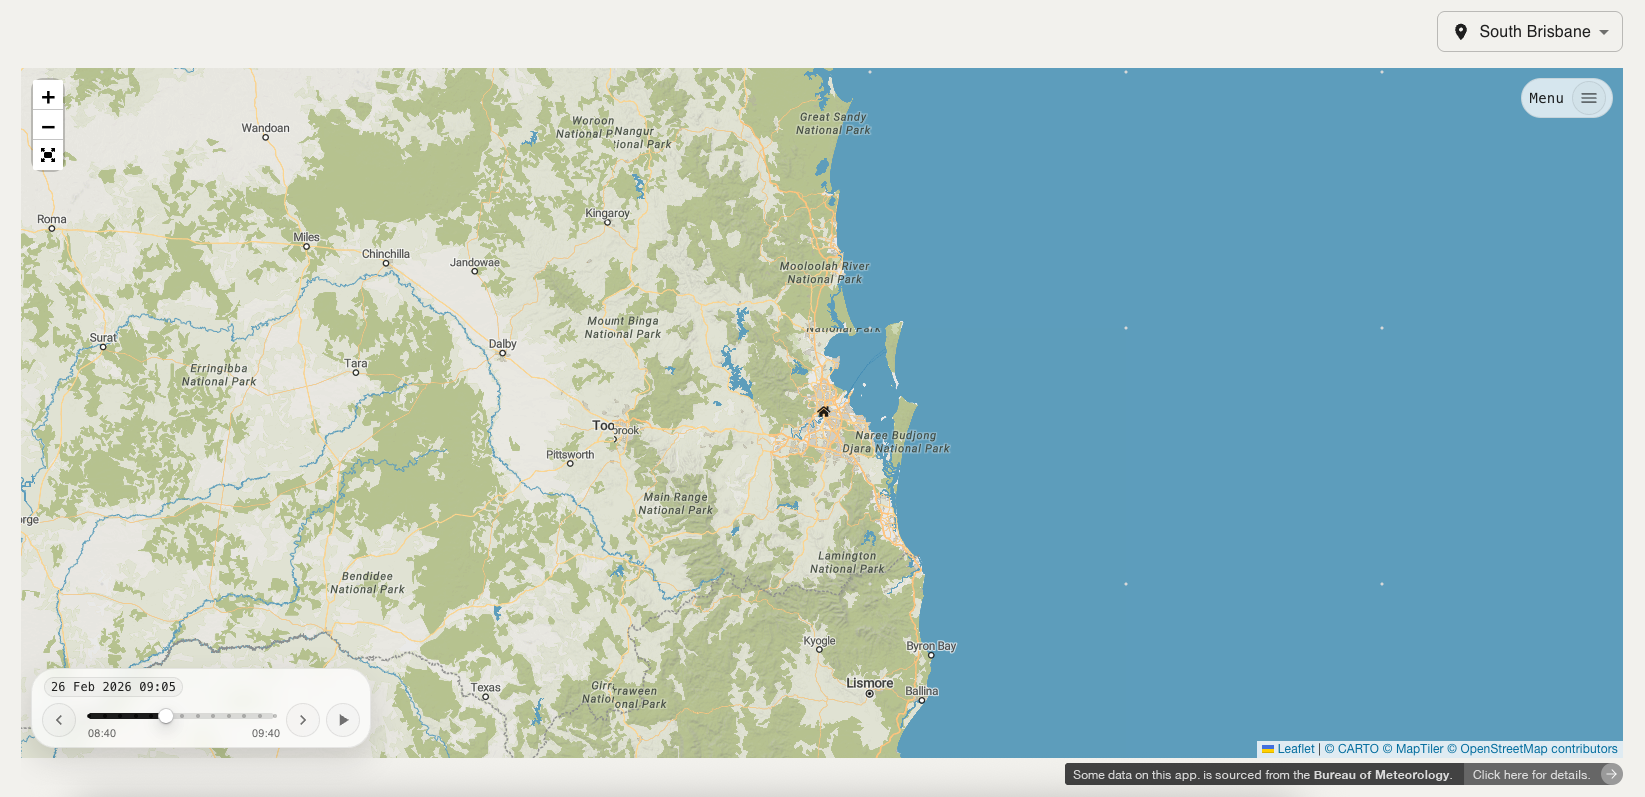Image resolution: width=1645 pixels, height=797 pixels.
Task: Open the Menu hamburger button
Action: [x=1588, y=98]
